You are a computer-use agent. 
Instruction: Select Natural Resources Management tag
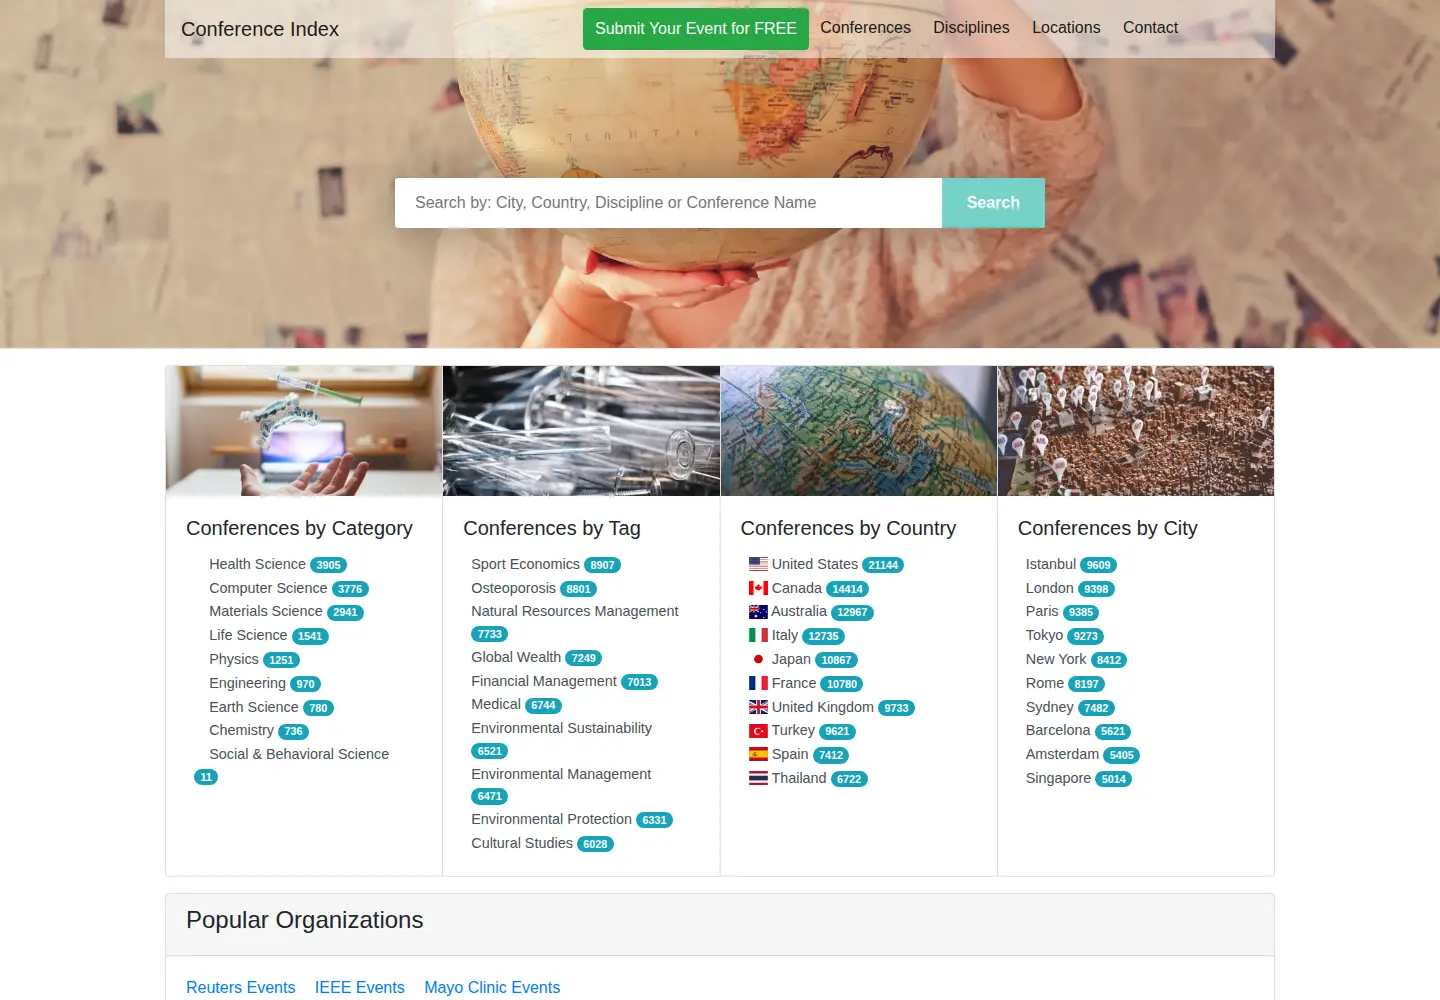point(575,611)
